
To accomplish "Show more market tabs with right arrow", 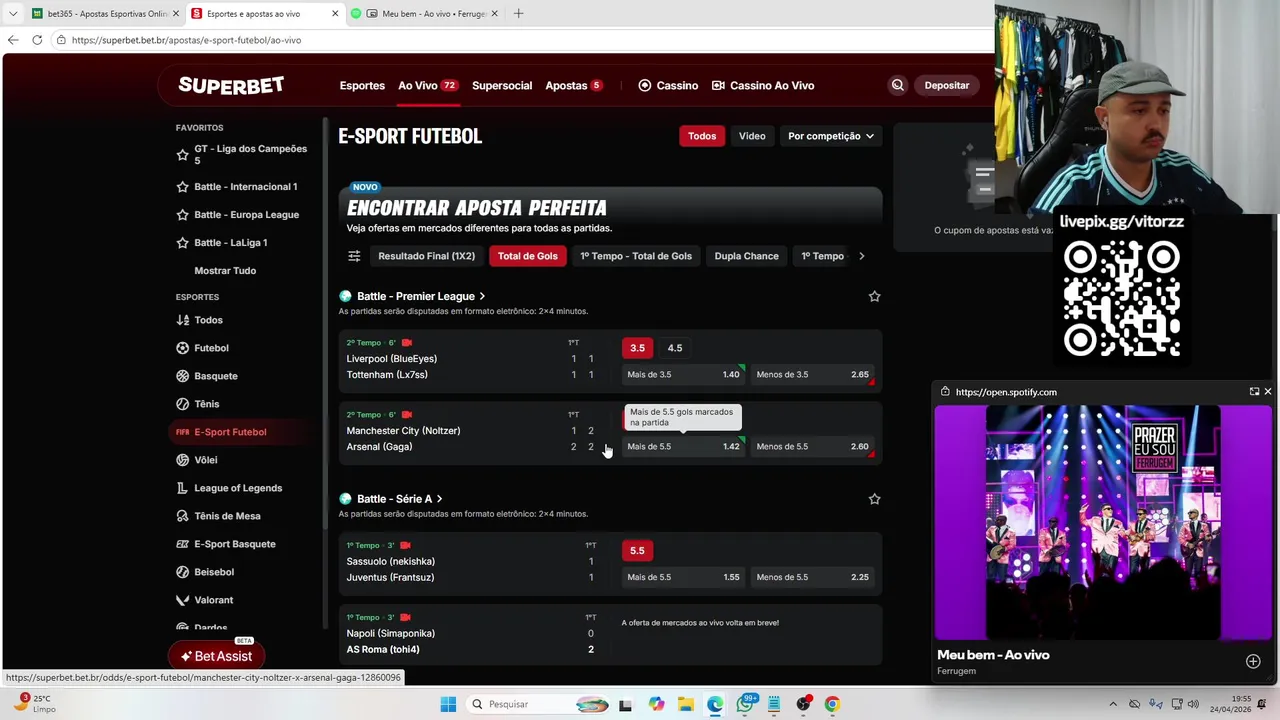I will click(x=862, y=256).
